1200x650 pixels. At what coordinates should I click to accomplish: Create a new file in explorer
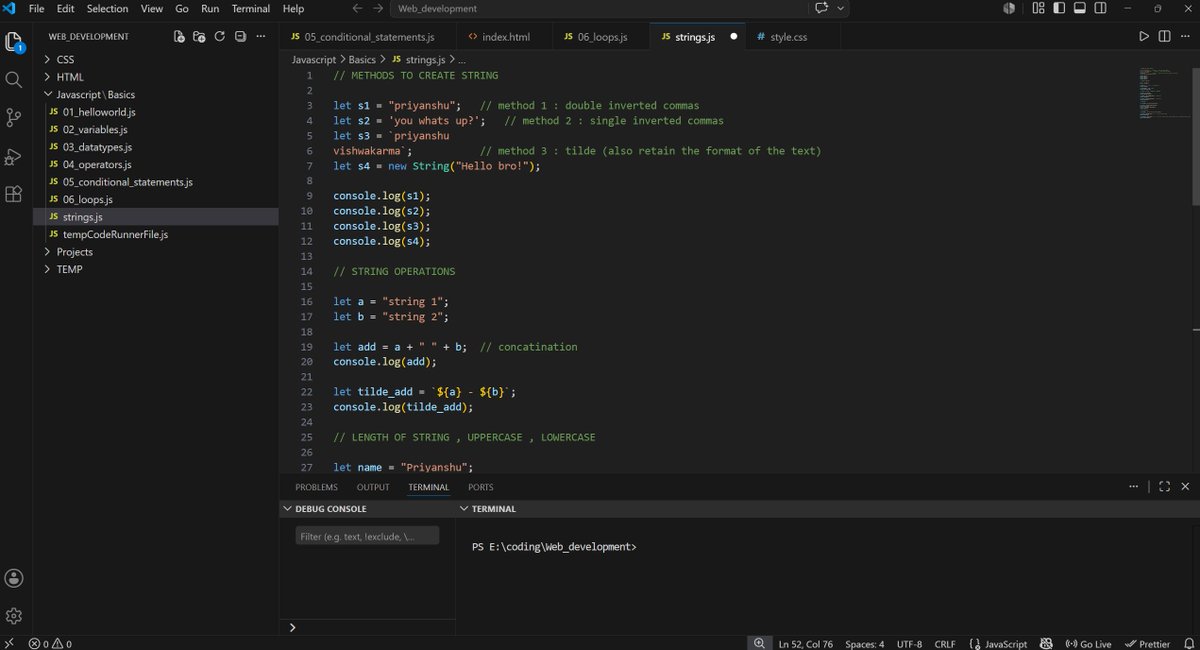tap(179, 37)
